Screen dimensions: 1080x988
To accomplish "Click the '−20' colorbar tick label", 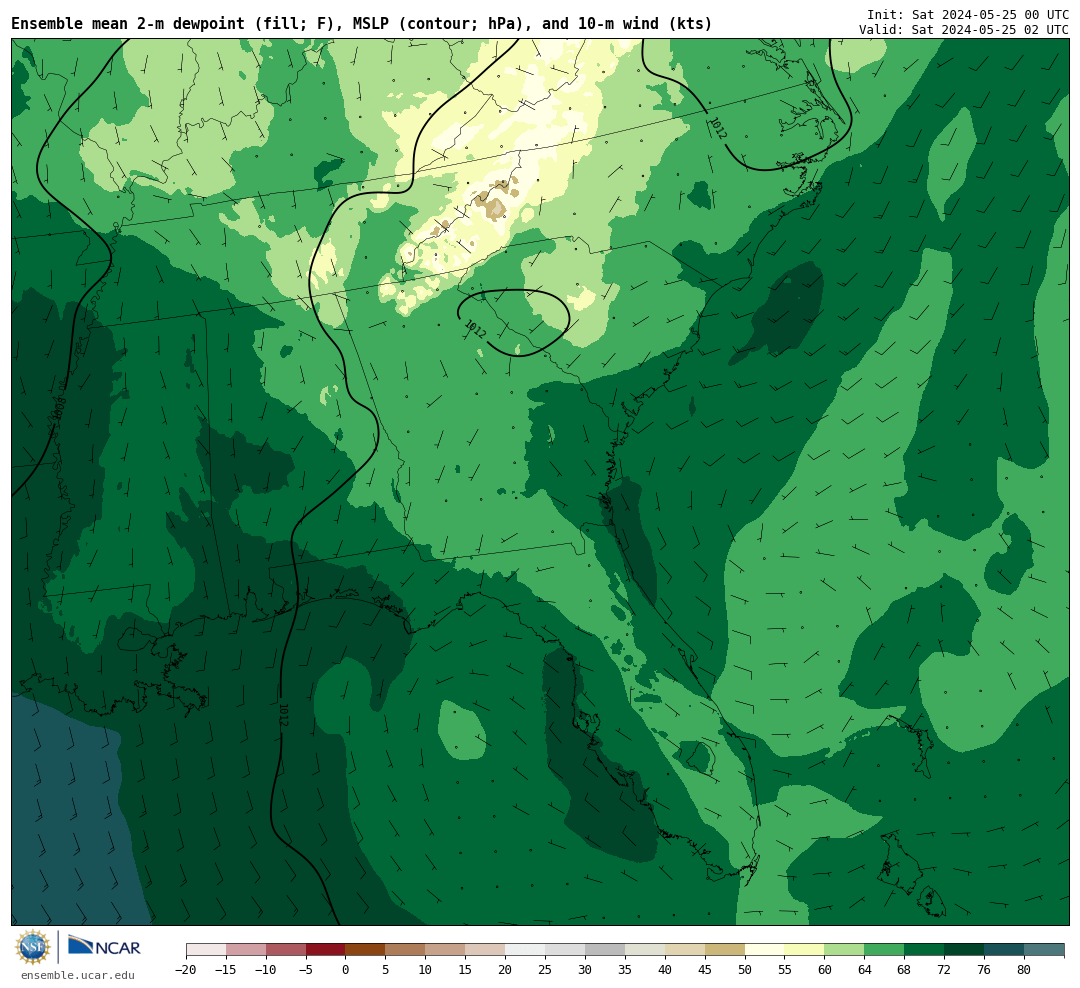I will 186,969.
